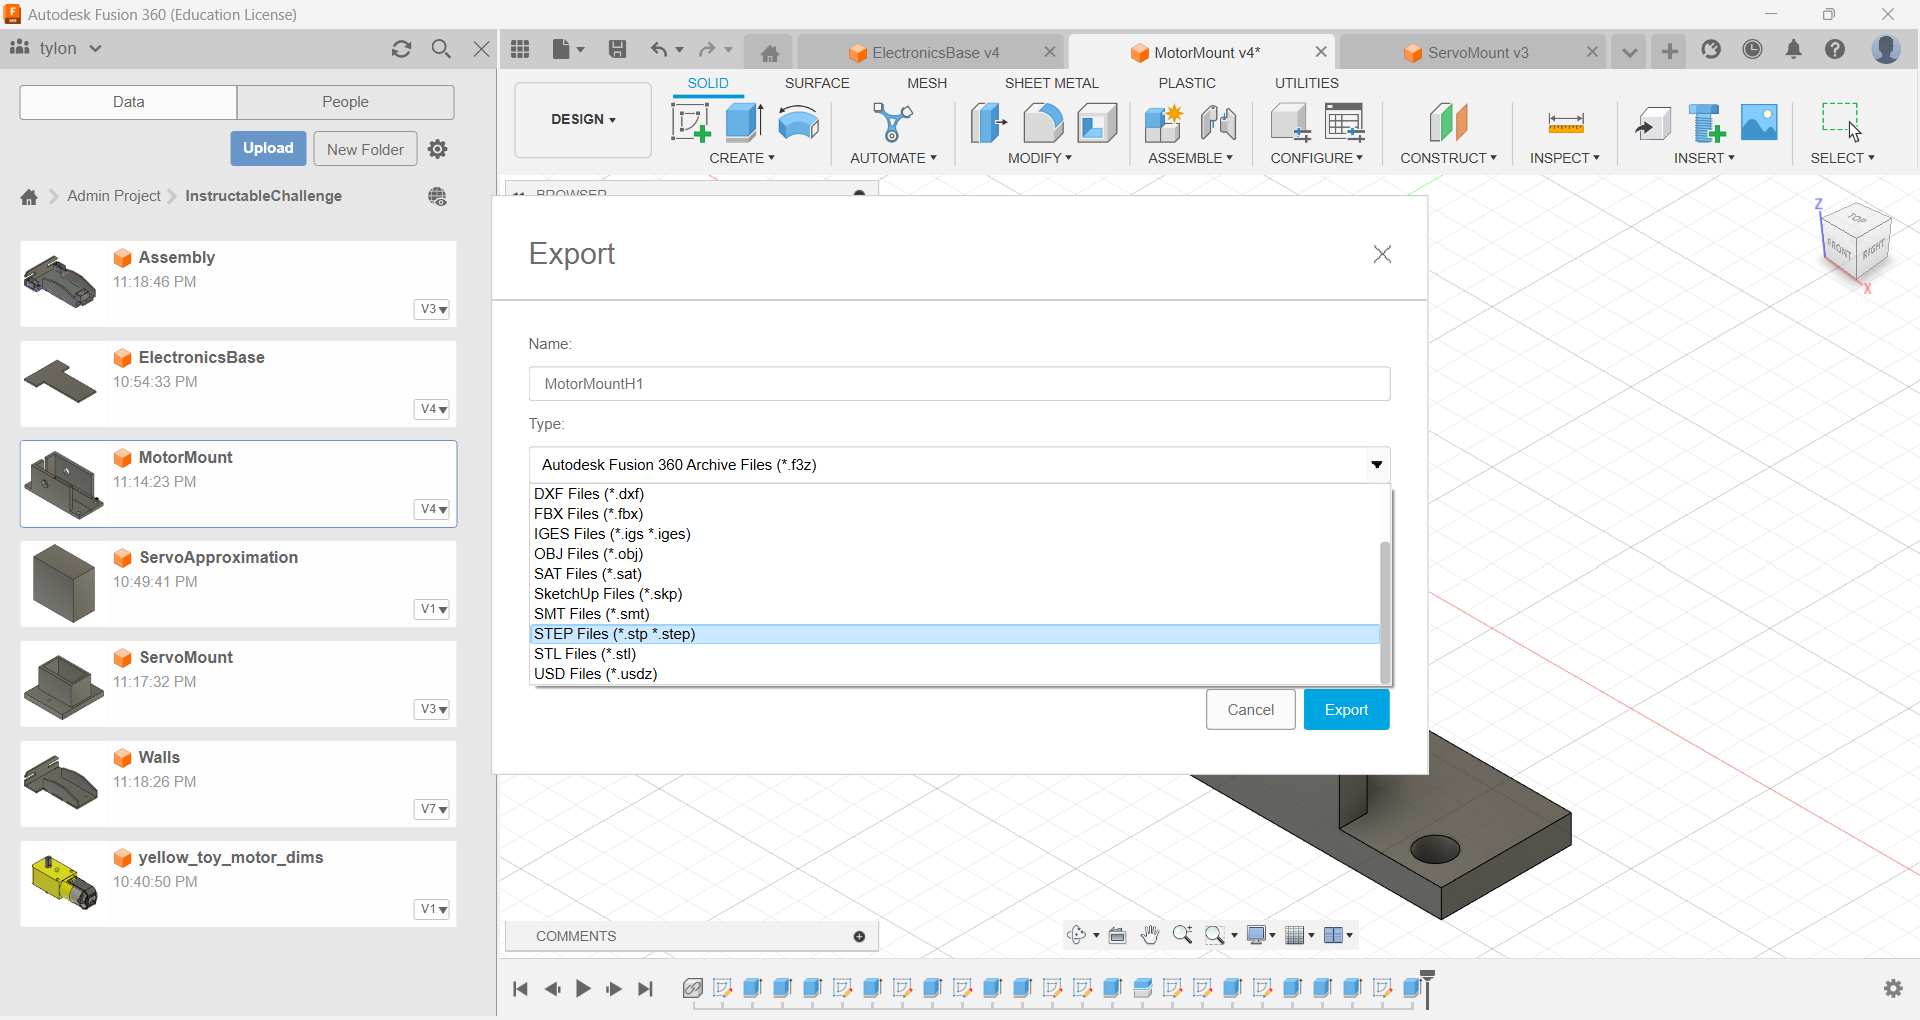This screenshot has width=1920, height=1020.
Task: Open the ElectronicsBase V4 version dropdown
Action: tap(432, 409)
